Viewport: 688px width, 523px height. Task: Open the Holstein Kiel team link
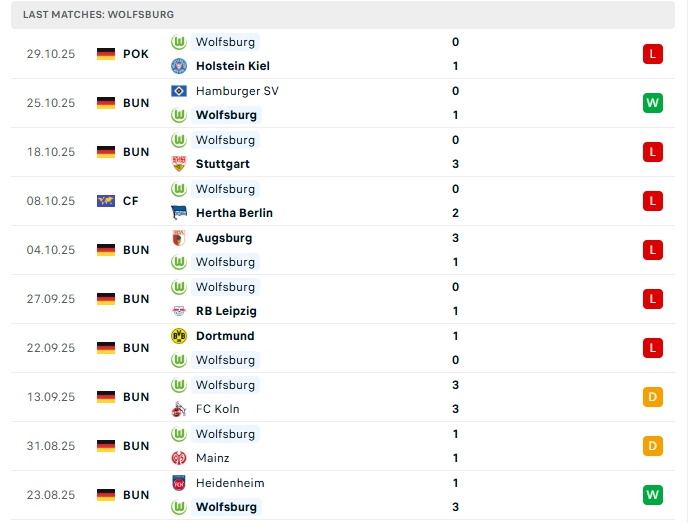(233, 66)
